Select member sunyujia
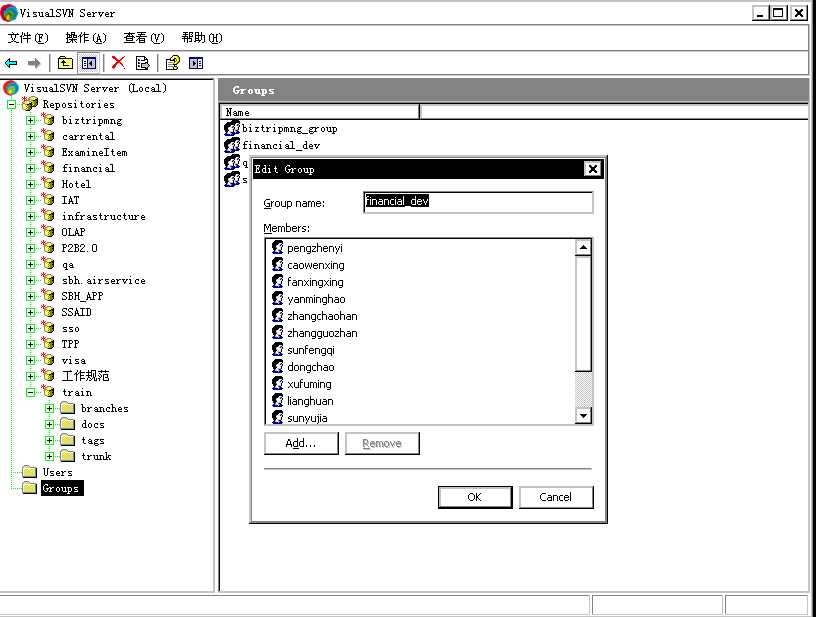 [307, 418]
